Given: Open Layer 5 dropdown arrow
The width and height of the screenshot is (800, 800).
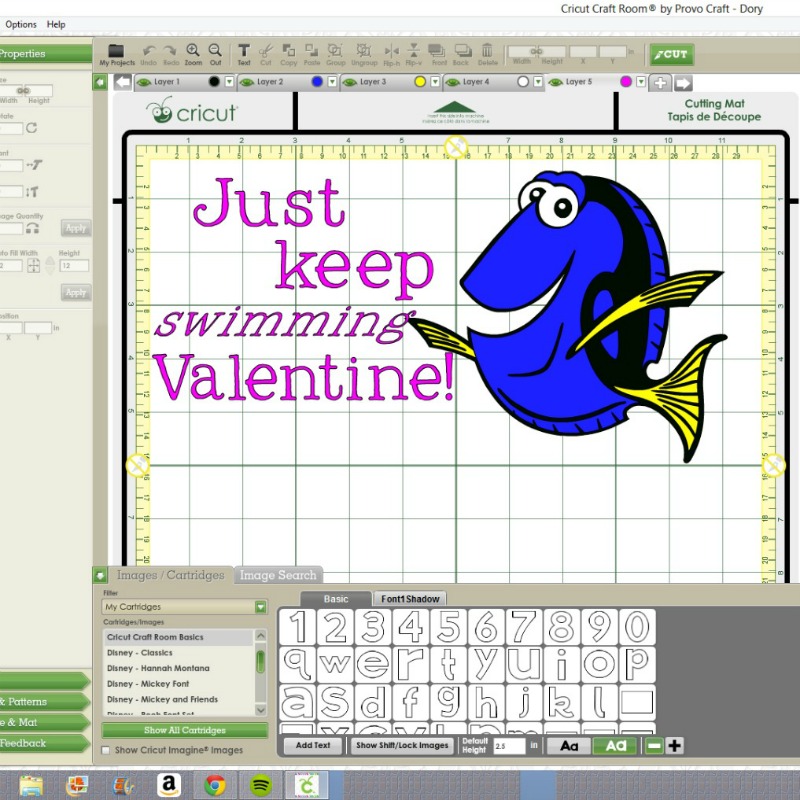Looking at the screenshot, I should [x=641, y=82].
